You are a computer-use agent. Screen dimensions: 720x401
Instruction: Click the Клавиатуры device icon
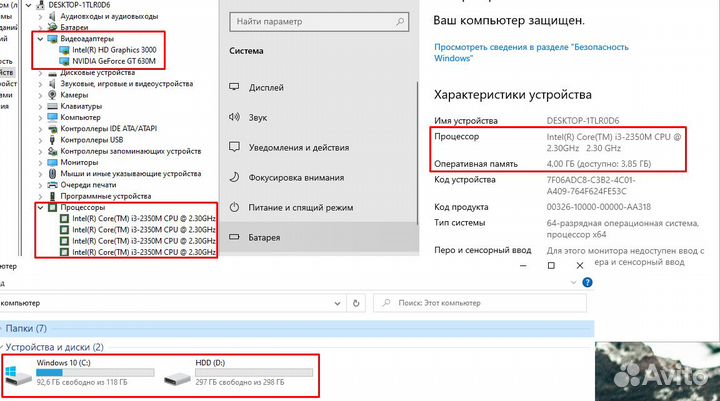[x=52, y=107]
